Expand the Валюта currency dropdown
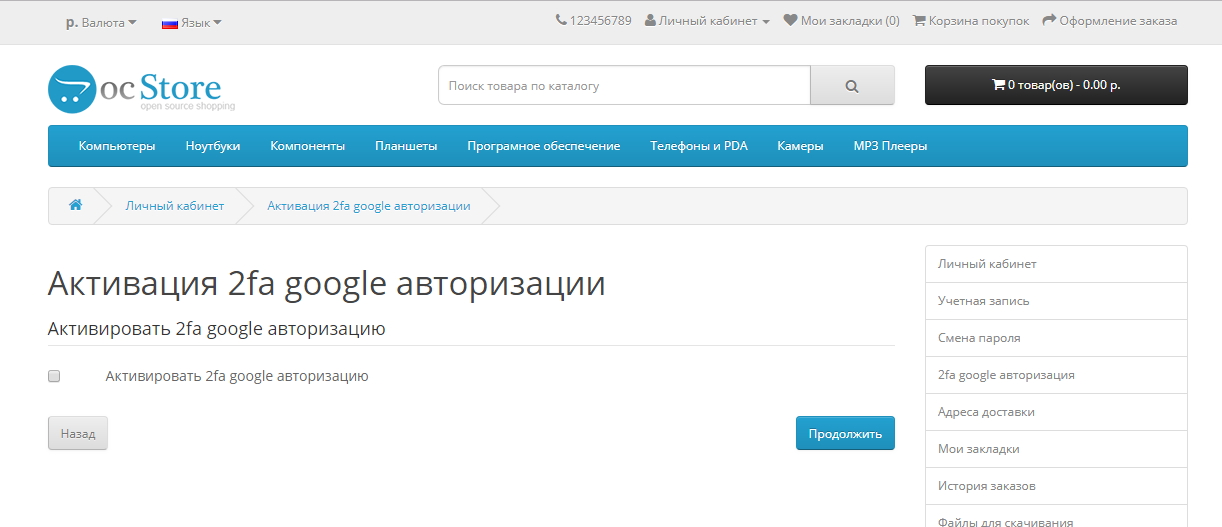The image size is (1222, 527). click(x=101, y=22)
